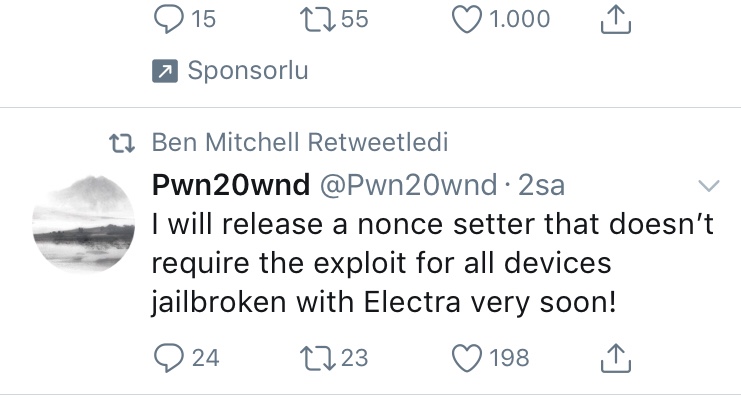Tap the 1.000 like count number
Viewport: 741px width, 415px height.
click(x=516, y=19)
